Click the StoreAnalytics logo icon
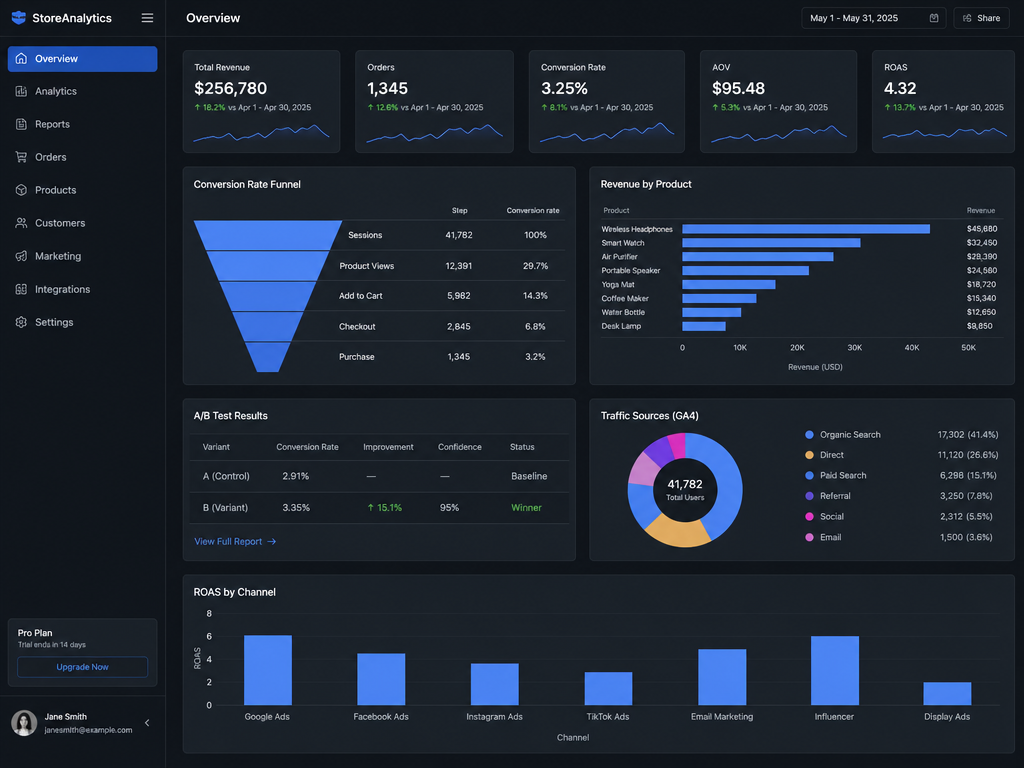The image size is (1024, 768). (19, 18)
